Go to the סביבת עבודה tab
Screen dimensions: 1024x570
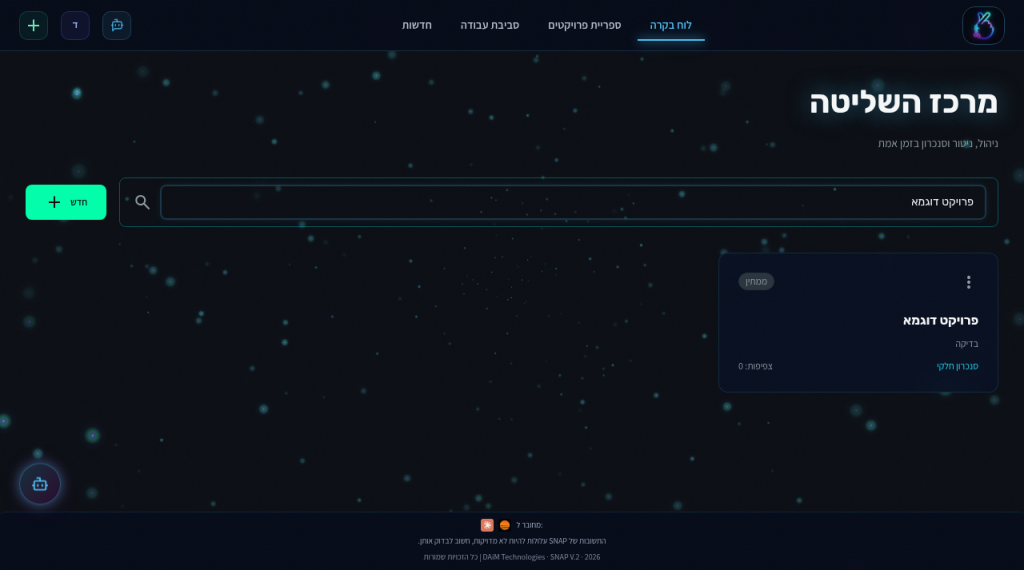click(490, 25)
